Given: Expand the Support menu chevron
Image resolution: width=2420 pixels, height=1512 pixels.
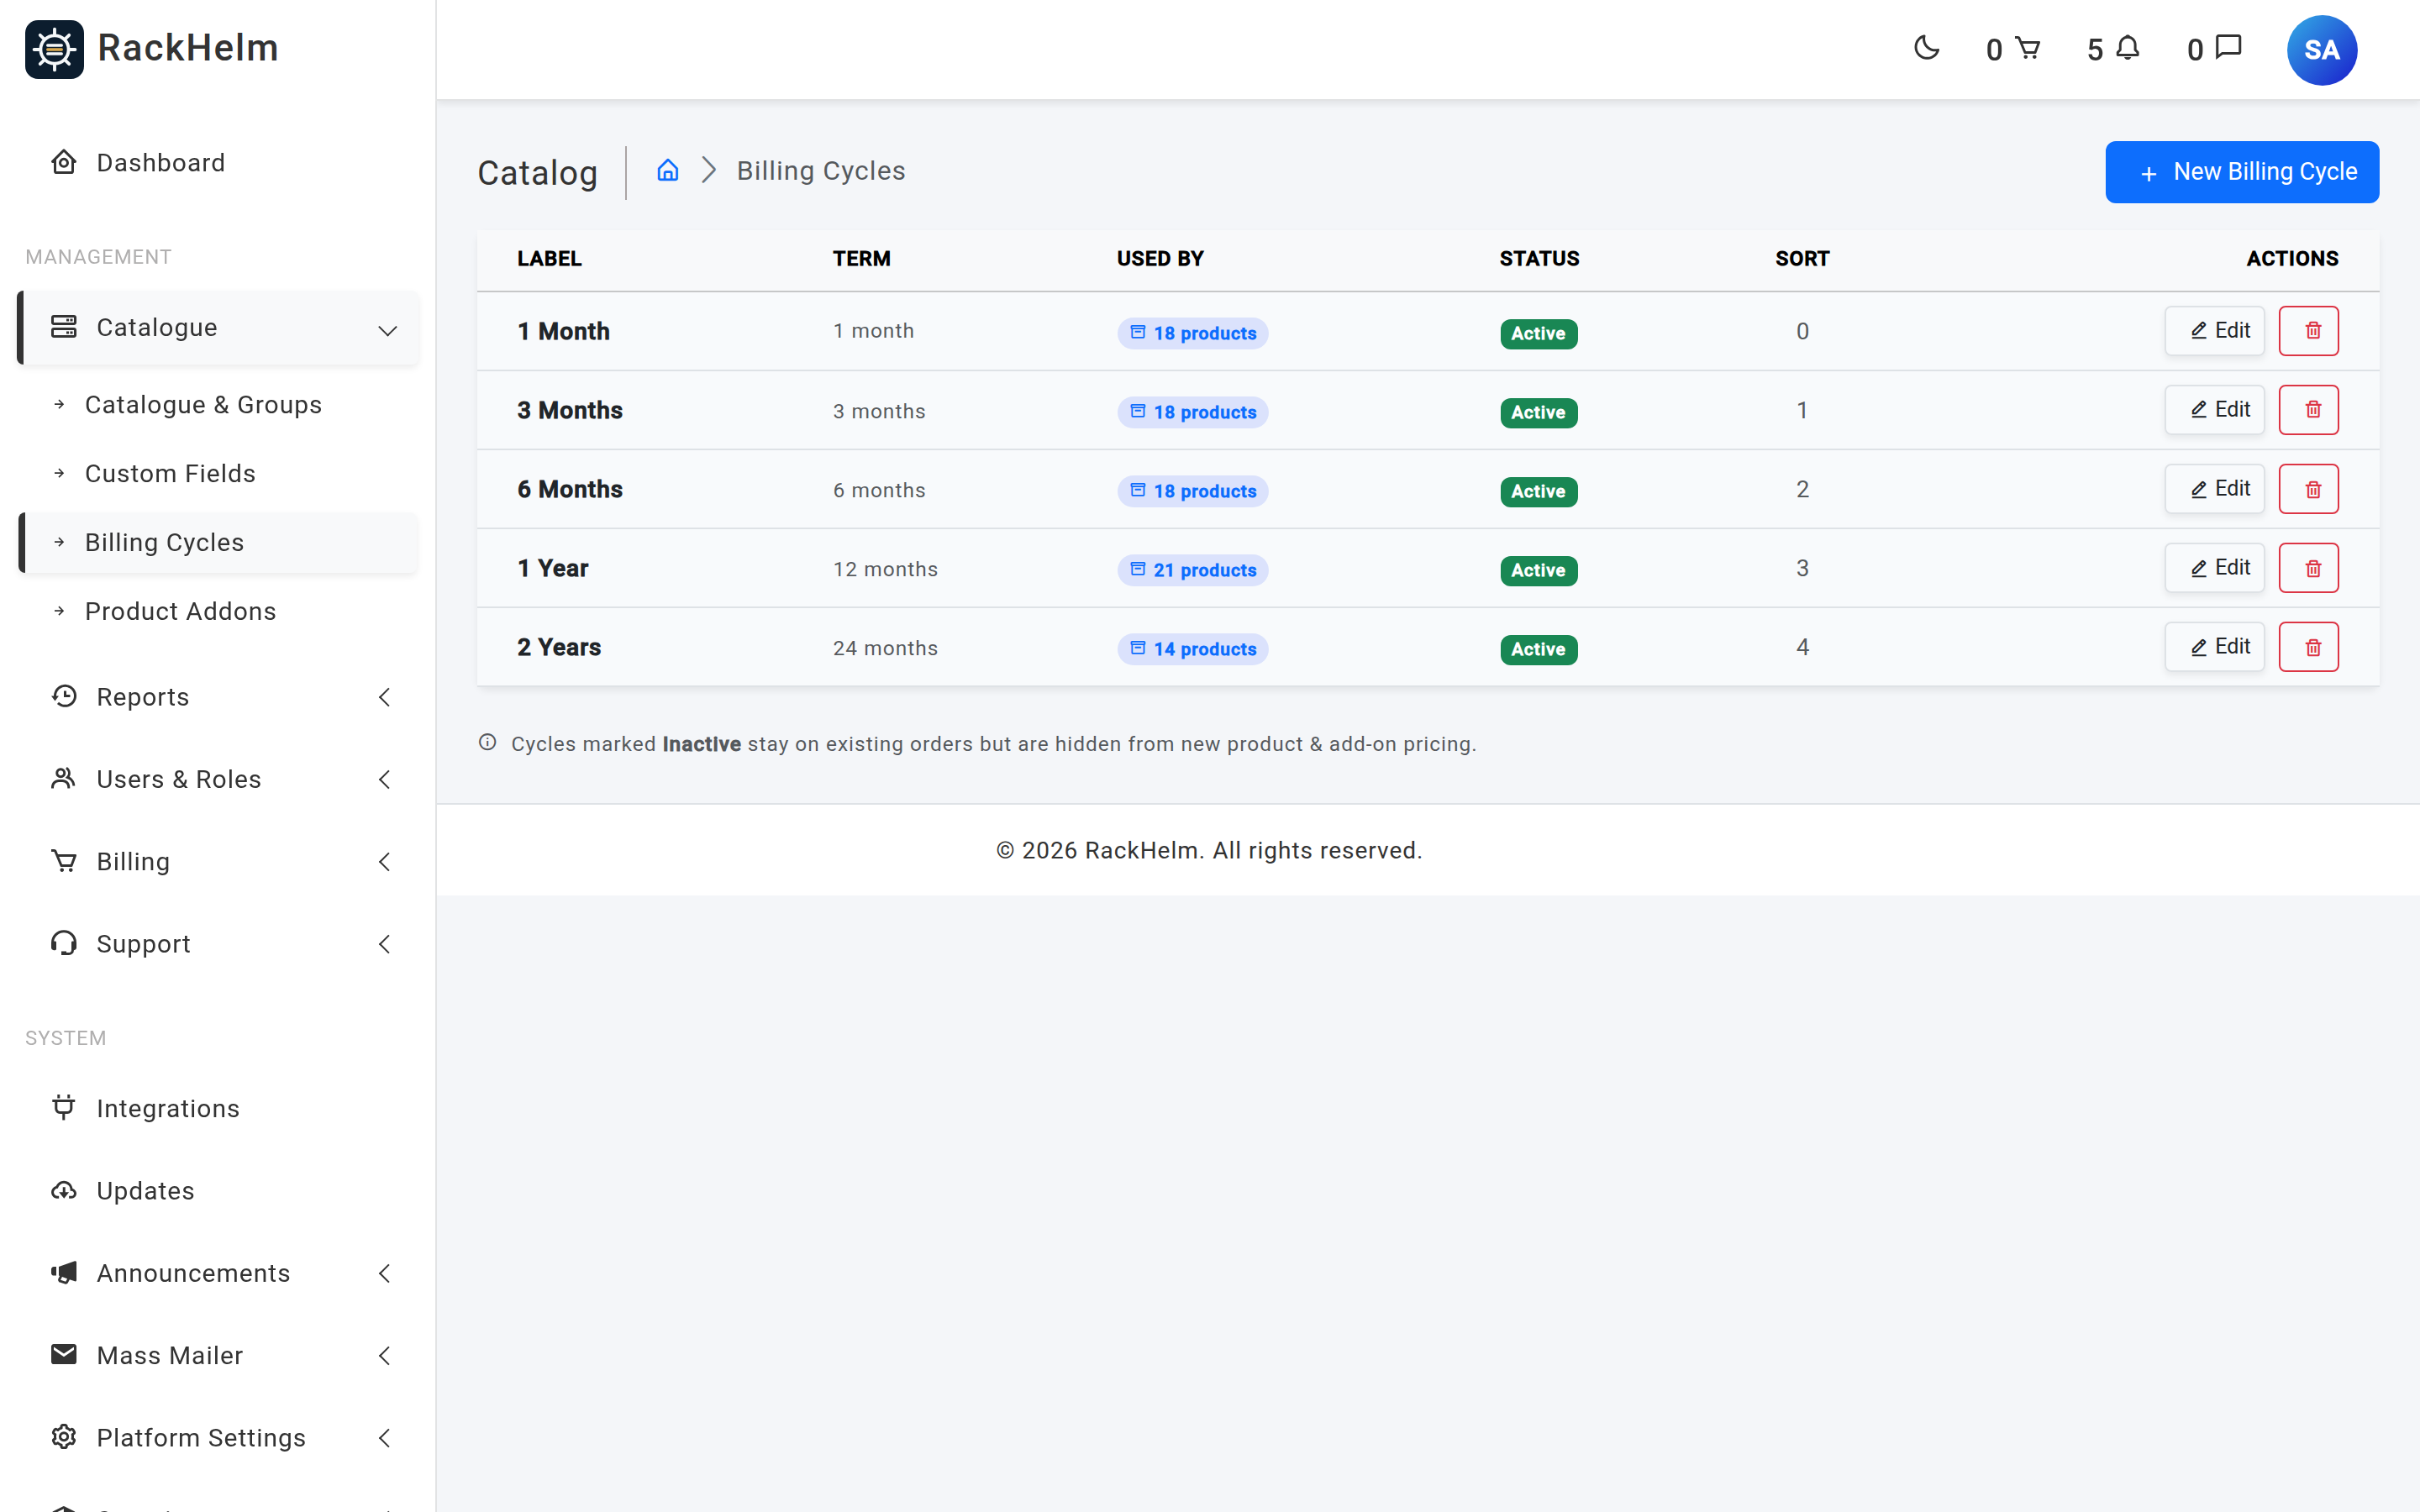Looking at the screenshot, I should (x=385, y=944).
